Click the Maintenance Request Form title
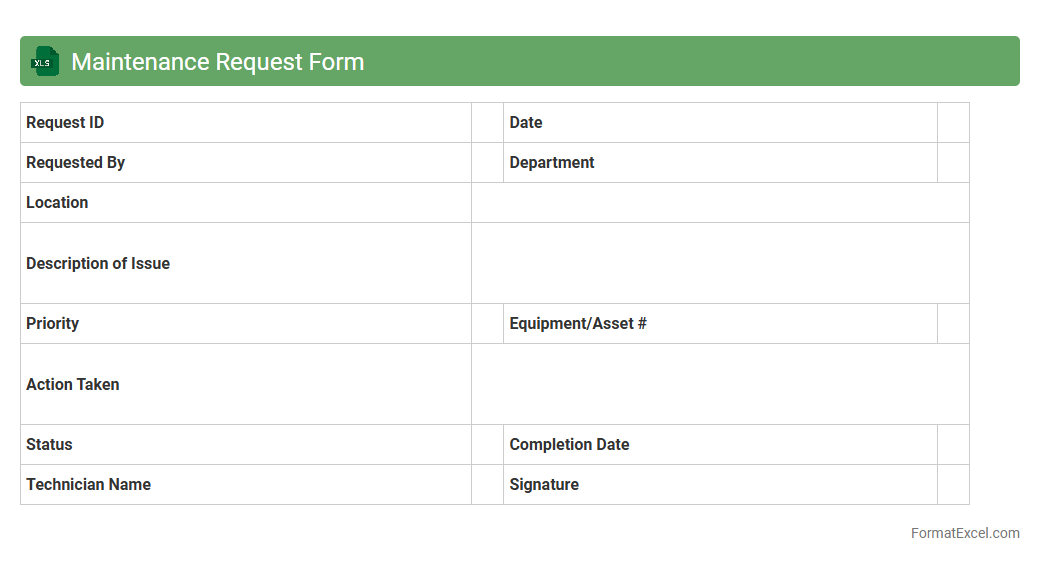The width and height of the screenshot is (1040, 562). (x=217, y=62)
